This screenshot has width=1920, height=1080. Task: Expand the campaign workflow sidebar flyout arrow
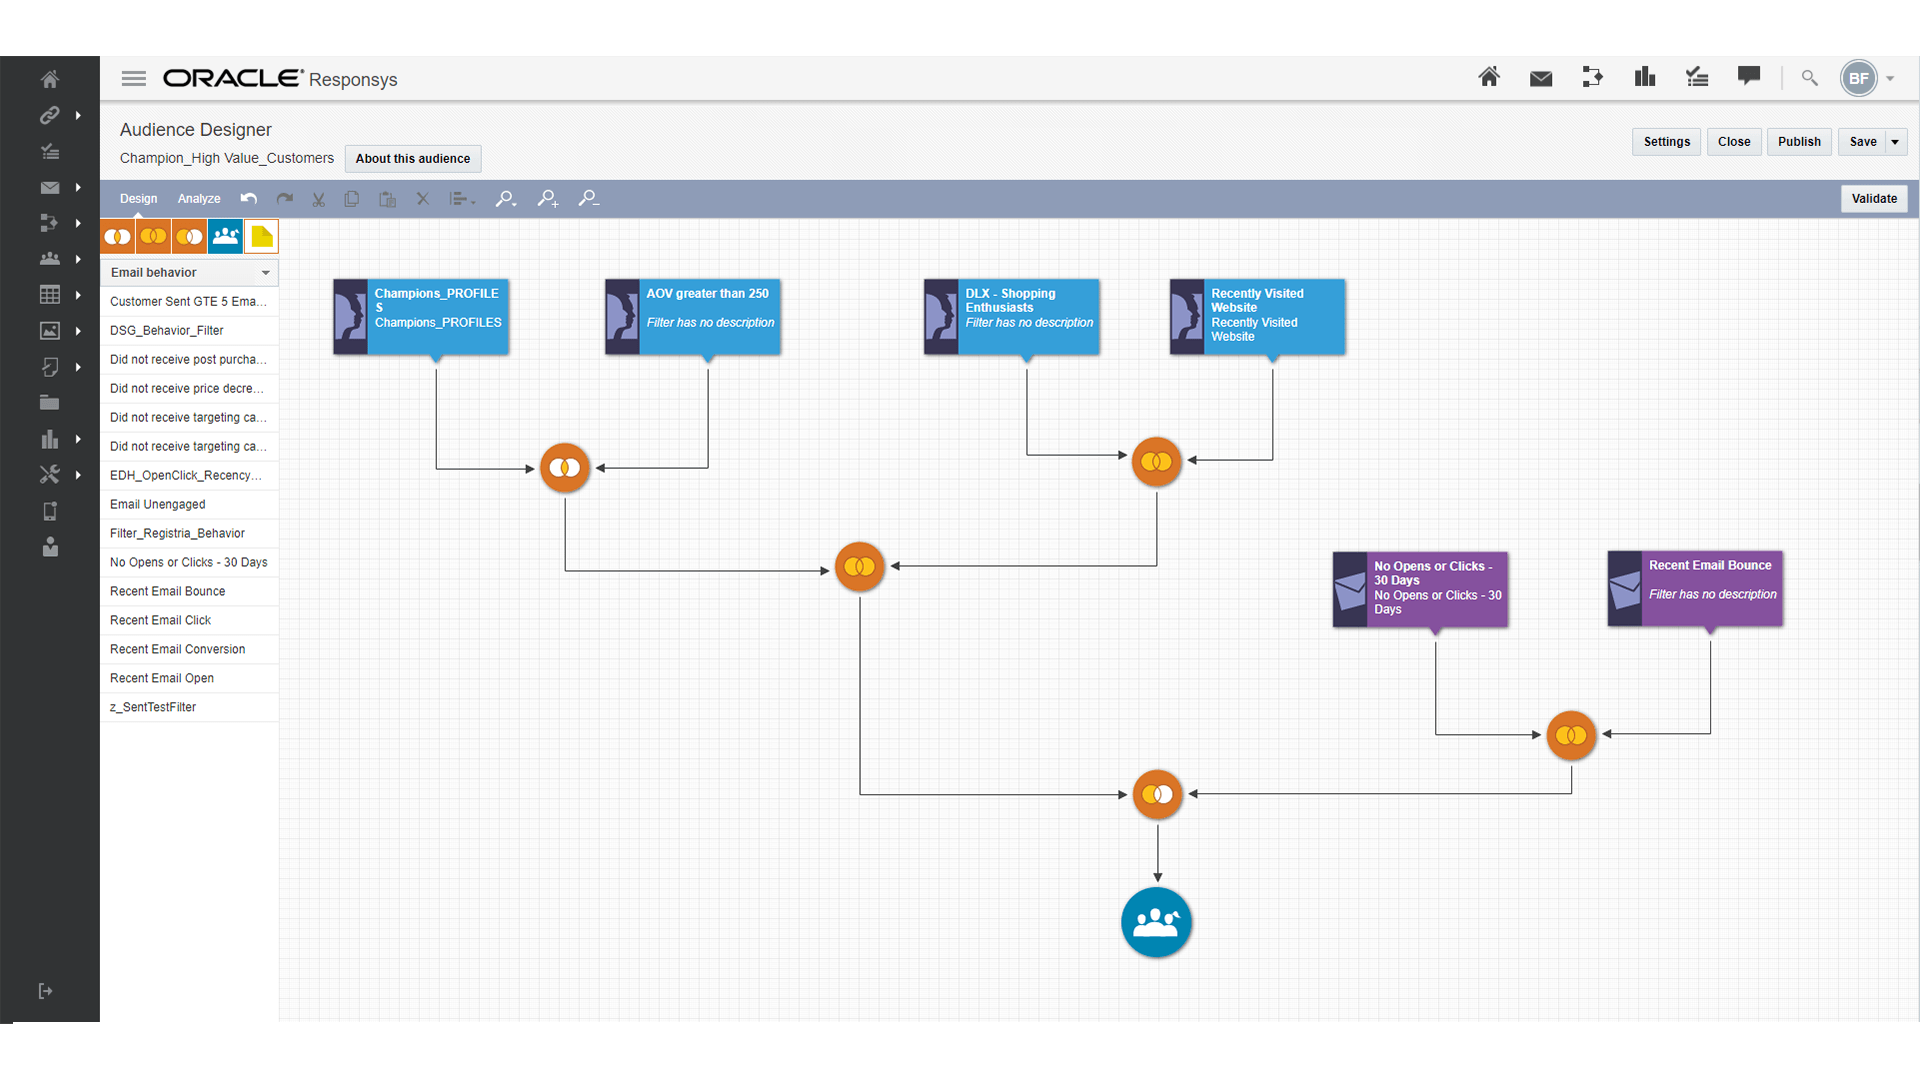pos(79,223)
